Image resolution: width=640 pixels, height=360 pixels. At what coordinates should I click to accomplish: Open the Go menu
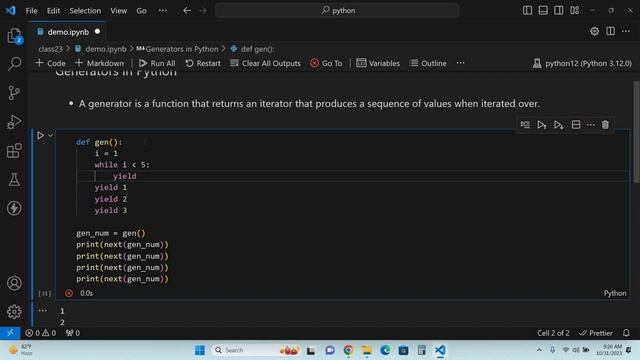pyautogui.click(x=141, y=11)
